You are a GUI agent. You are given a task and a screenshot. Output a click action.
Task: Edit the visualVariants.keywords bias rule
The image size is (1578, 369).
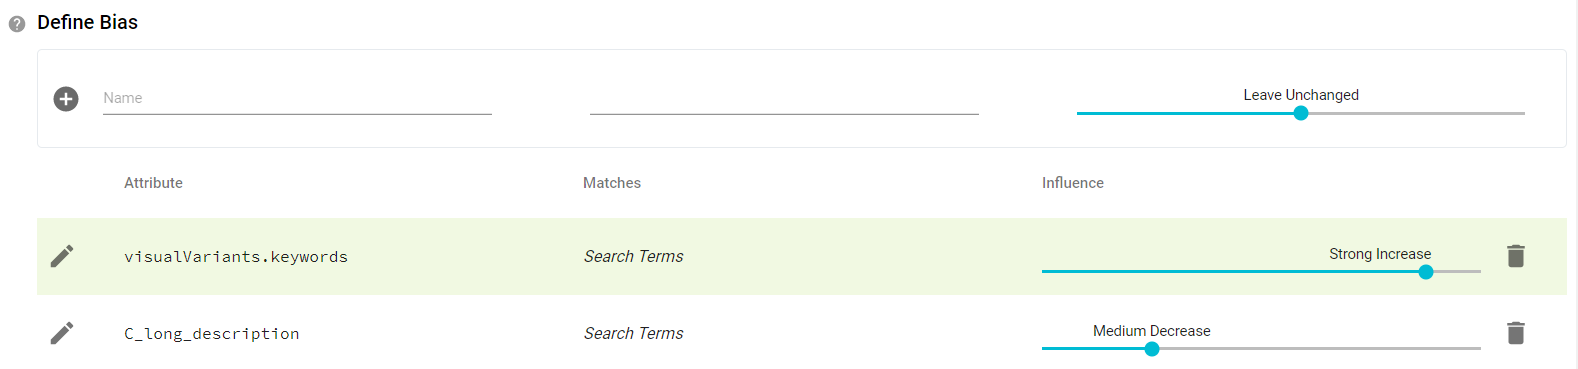click(x=62, y=256)
